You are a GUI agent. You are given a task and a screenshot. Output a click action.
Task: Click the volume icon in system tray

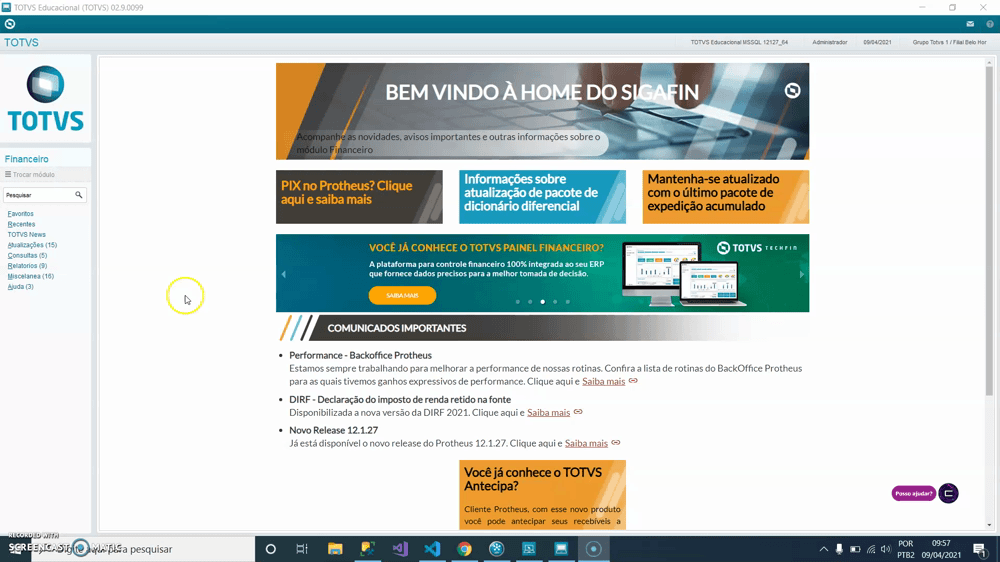coord(886,549)
